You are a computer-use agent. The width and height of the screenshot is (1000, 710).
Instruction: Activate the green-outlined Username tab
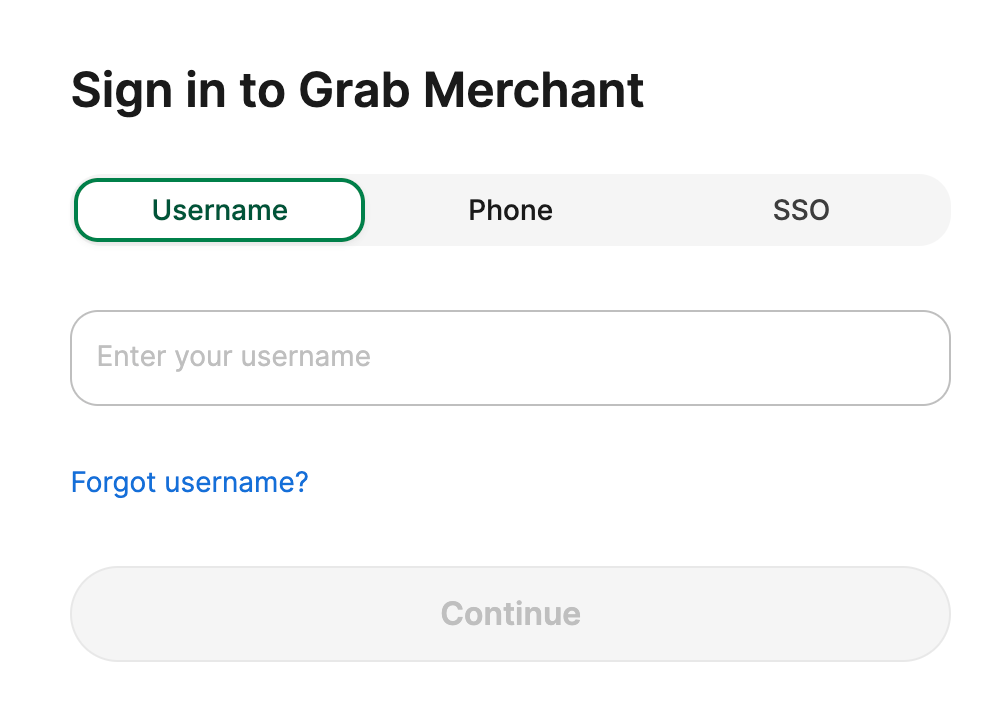click(x=219, y=210)
